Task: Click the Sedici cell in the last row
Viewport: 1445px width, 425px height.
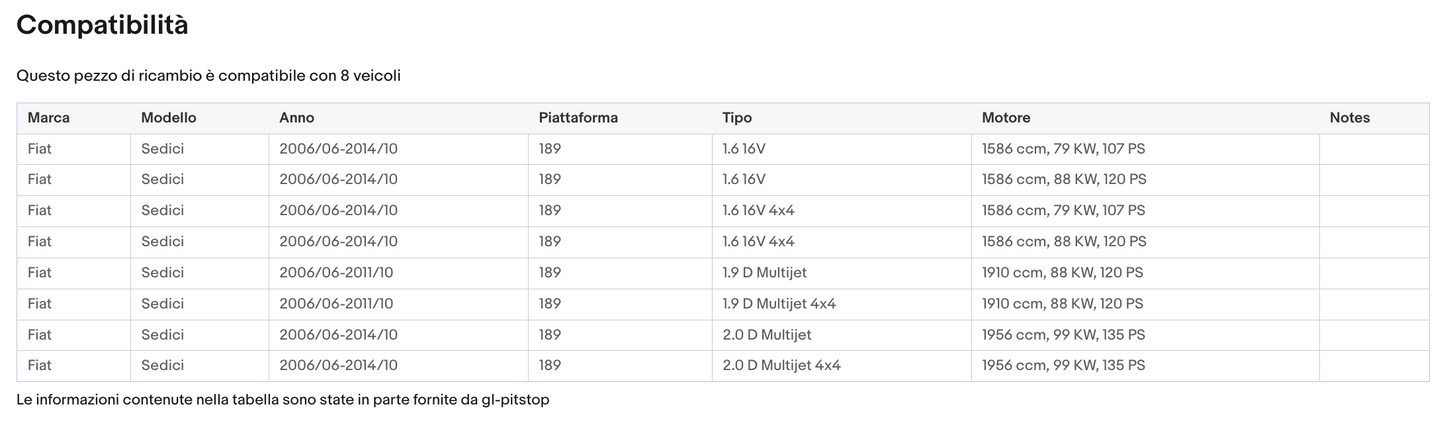Action: (163, 366)
